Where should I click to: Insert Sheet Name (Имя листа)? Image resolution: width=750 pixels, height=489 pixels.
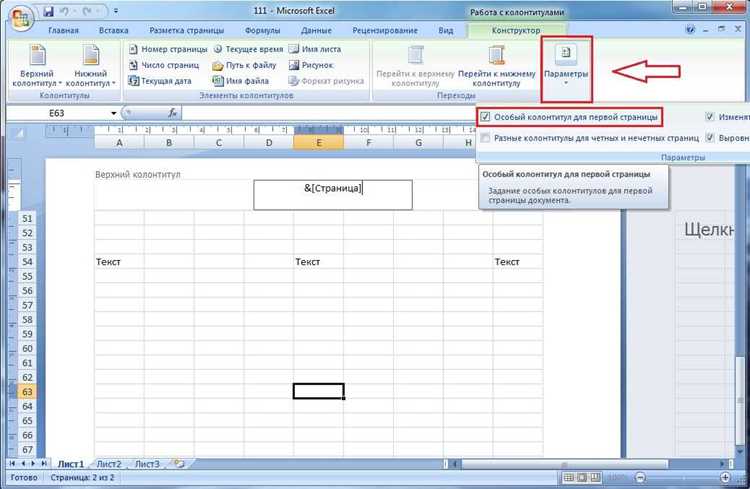(x=315, y=49)
